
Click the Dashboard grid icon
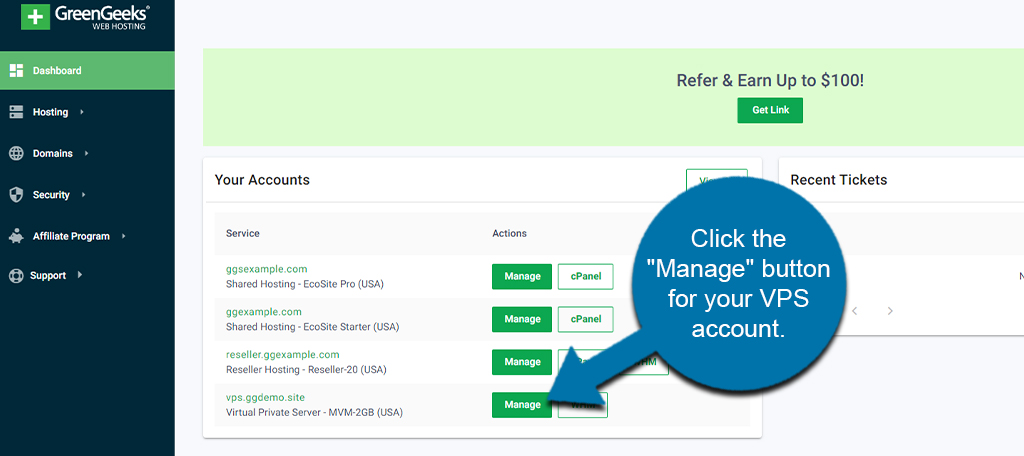coord(16,71)
